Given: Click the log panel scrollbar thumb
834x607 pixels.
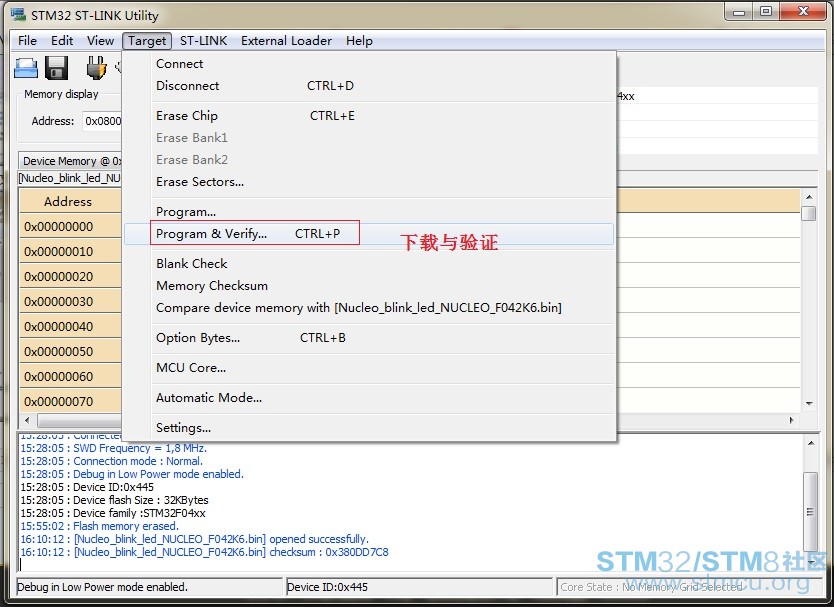Looking at the screenshot, I should (811, 511).
